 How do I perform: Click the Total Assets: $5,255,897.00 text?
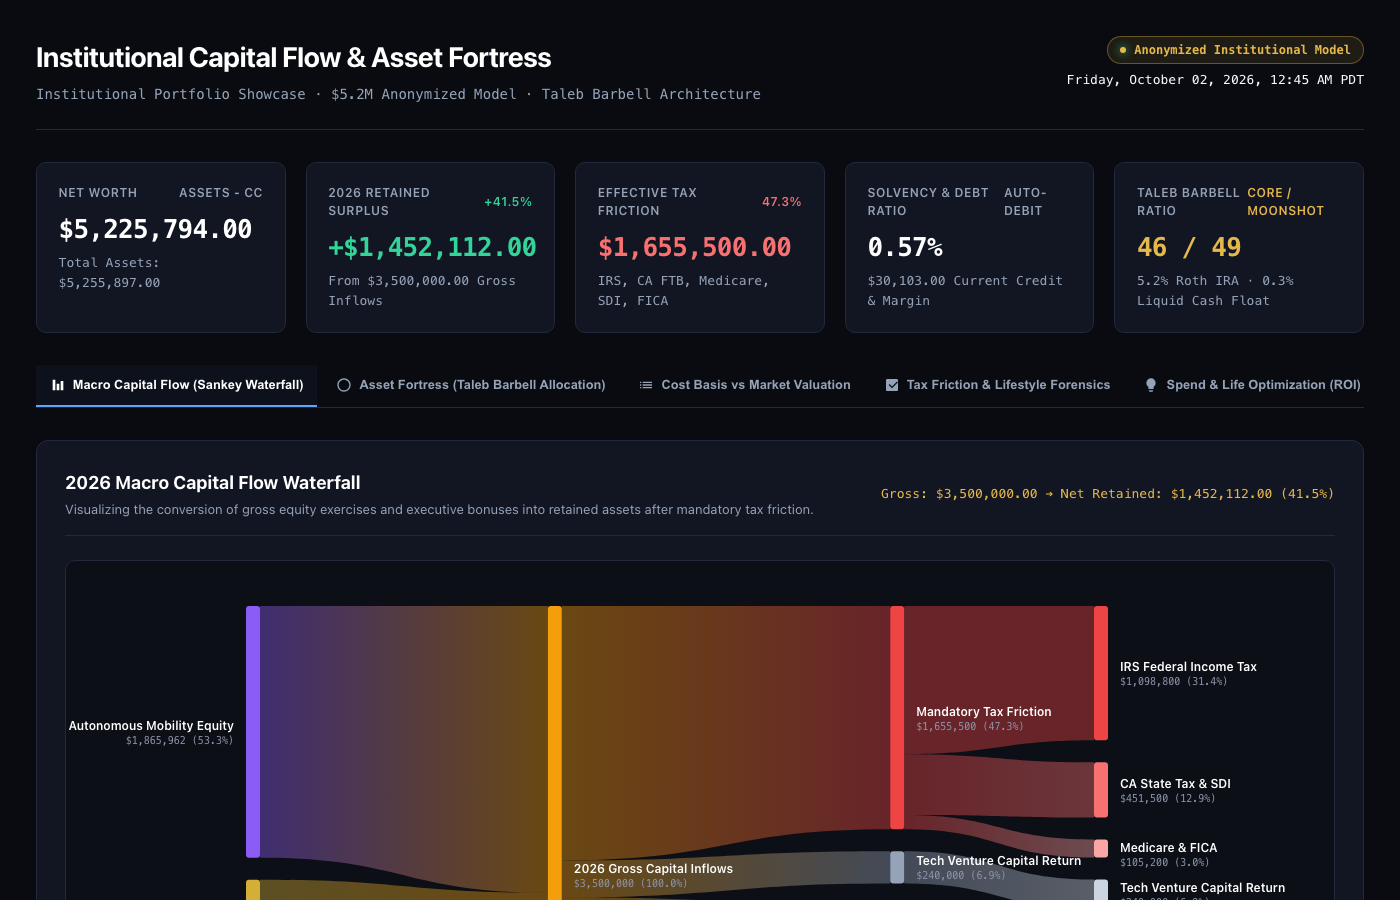[x=110, y=273]
